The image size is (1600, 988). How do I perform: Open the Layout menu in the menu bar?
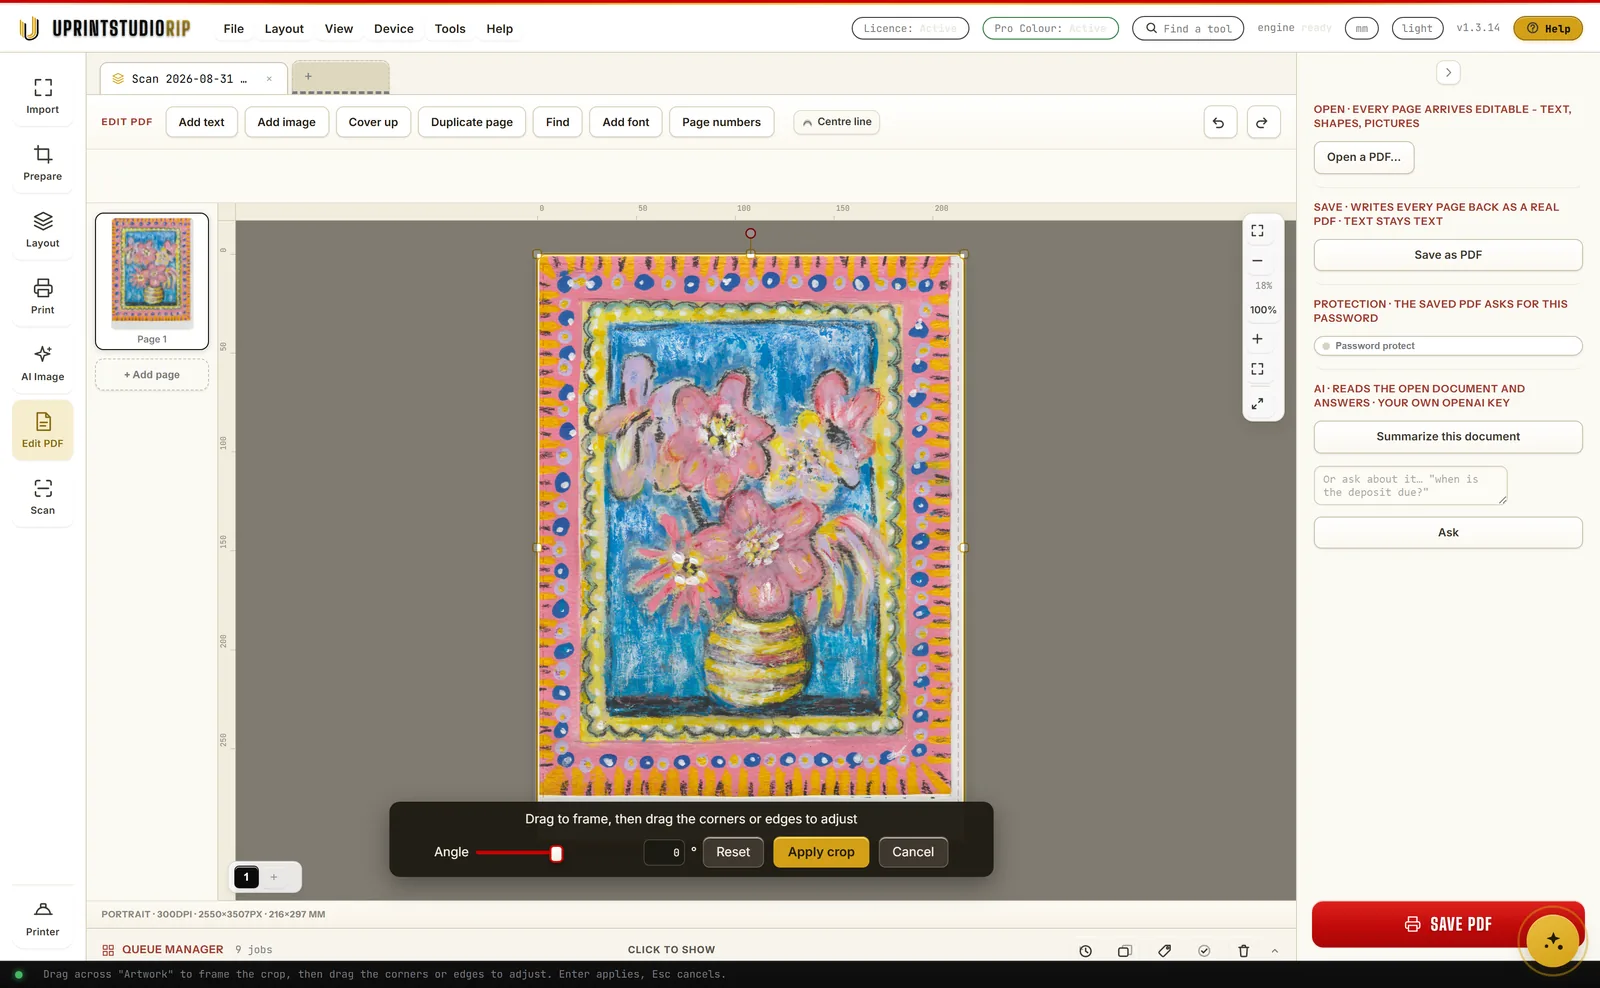tap(284, 29)
